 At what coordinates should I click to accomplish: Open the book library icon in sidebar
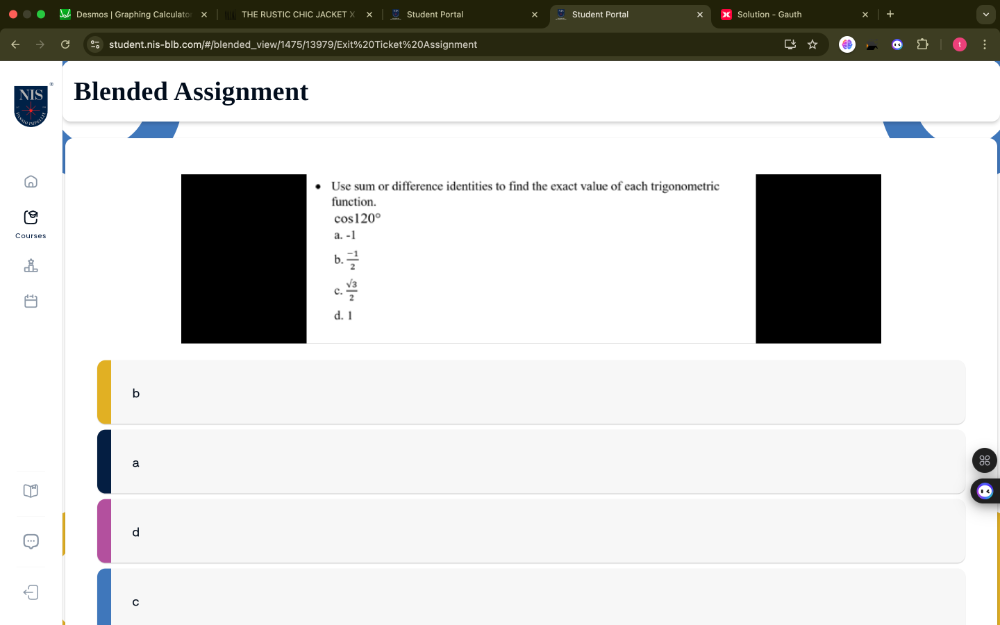[x=31, y=491]
